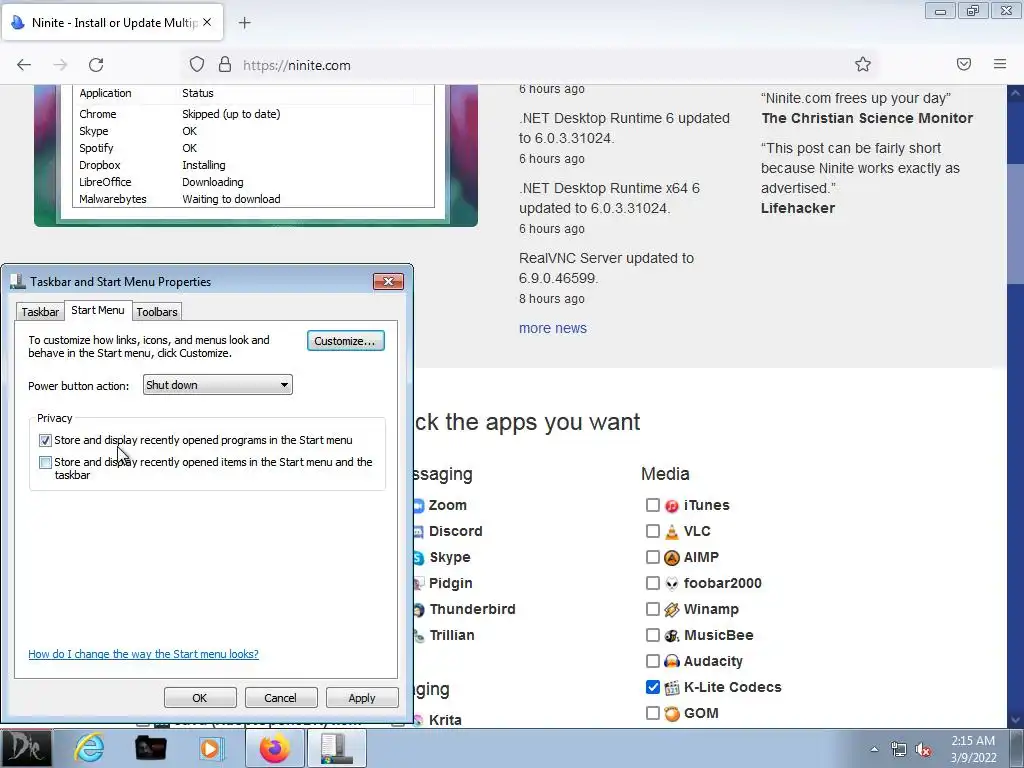Check the VLC checkbox
The width and height of the screenshot is (1024, 768).
click(x=652, y=531)
